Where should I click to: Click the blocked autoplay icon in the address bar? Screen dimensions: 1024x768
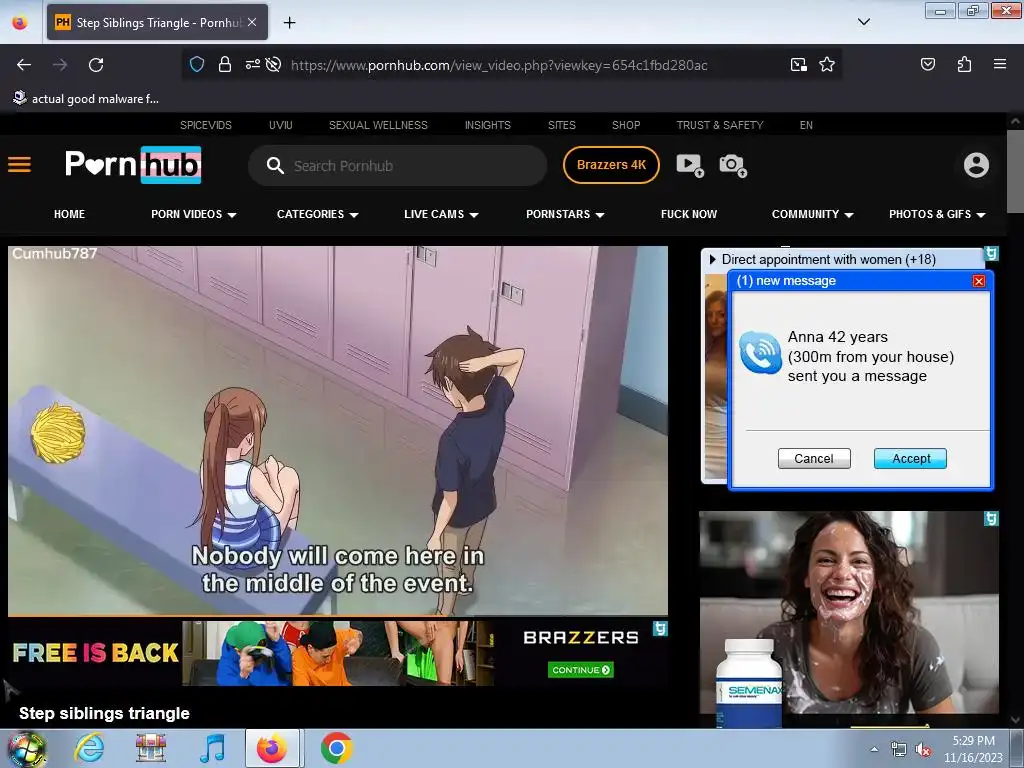pos(274,65)
